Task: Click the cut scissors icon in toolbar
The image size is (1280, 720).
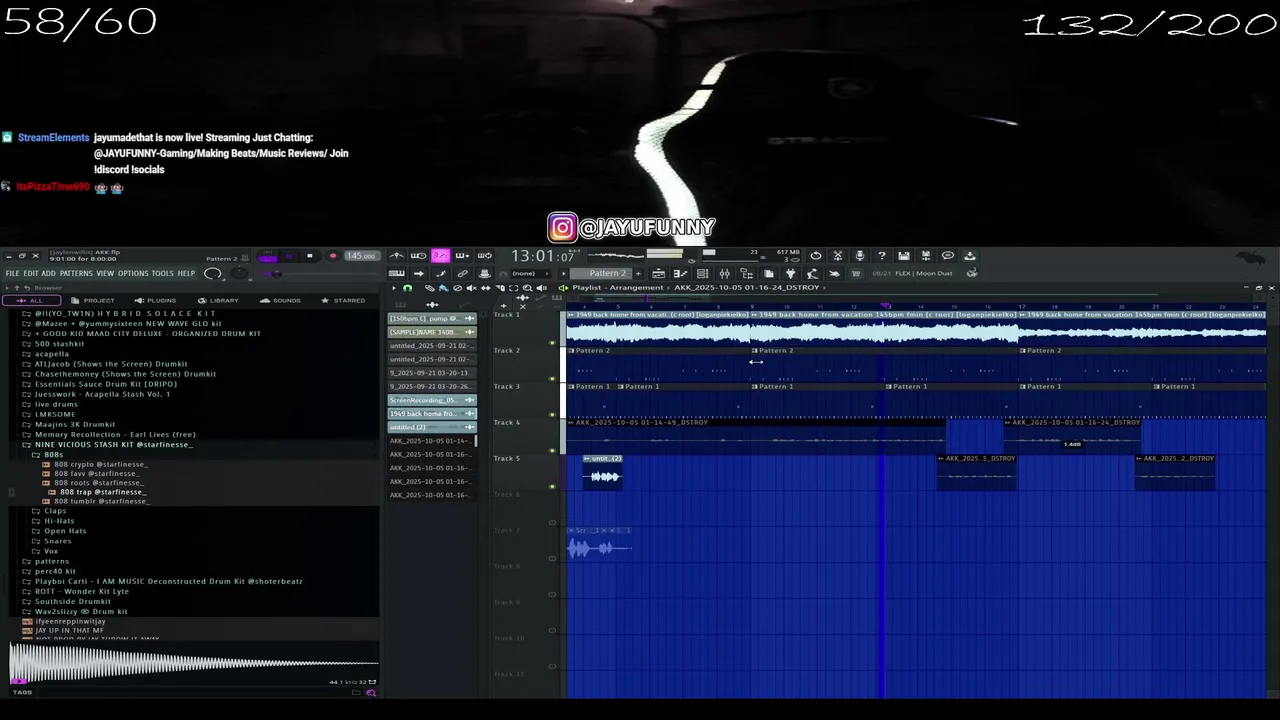Action: click(x=838, y=256)
